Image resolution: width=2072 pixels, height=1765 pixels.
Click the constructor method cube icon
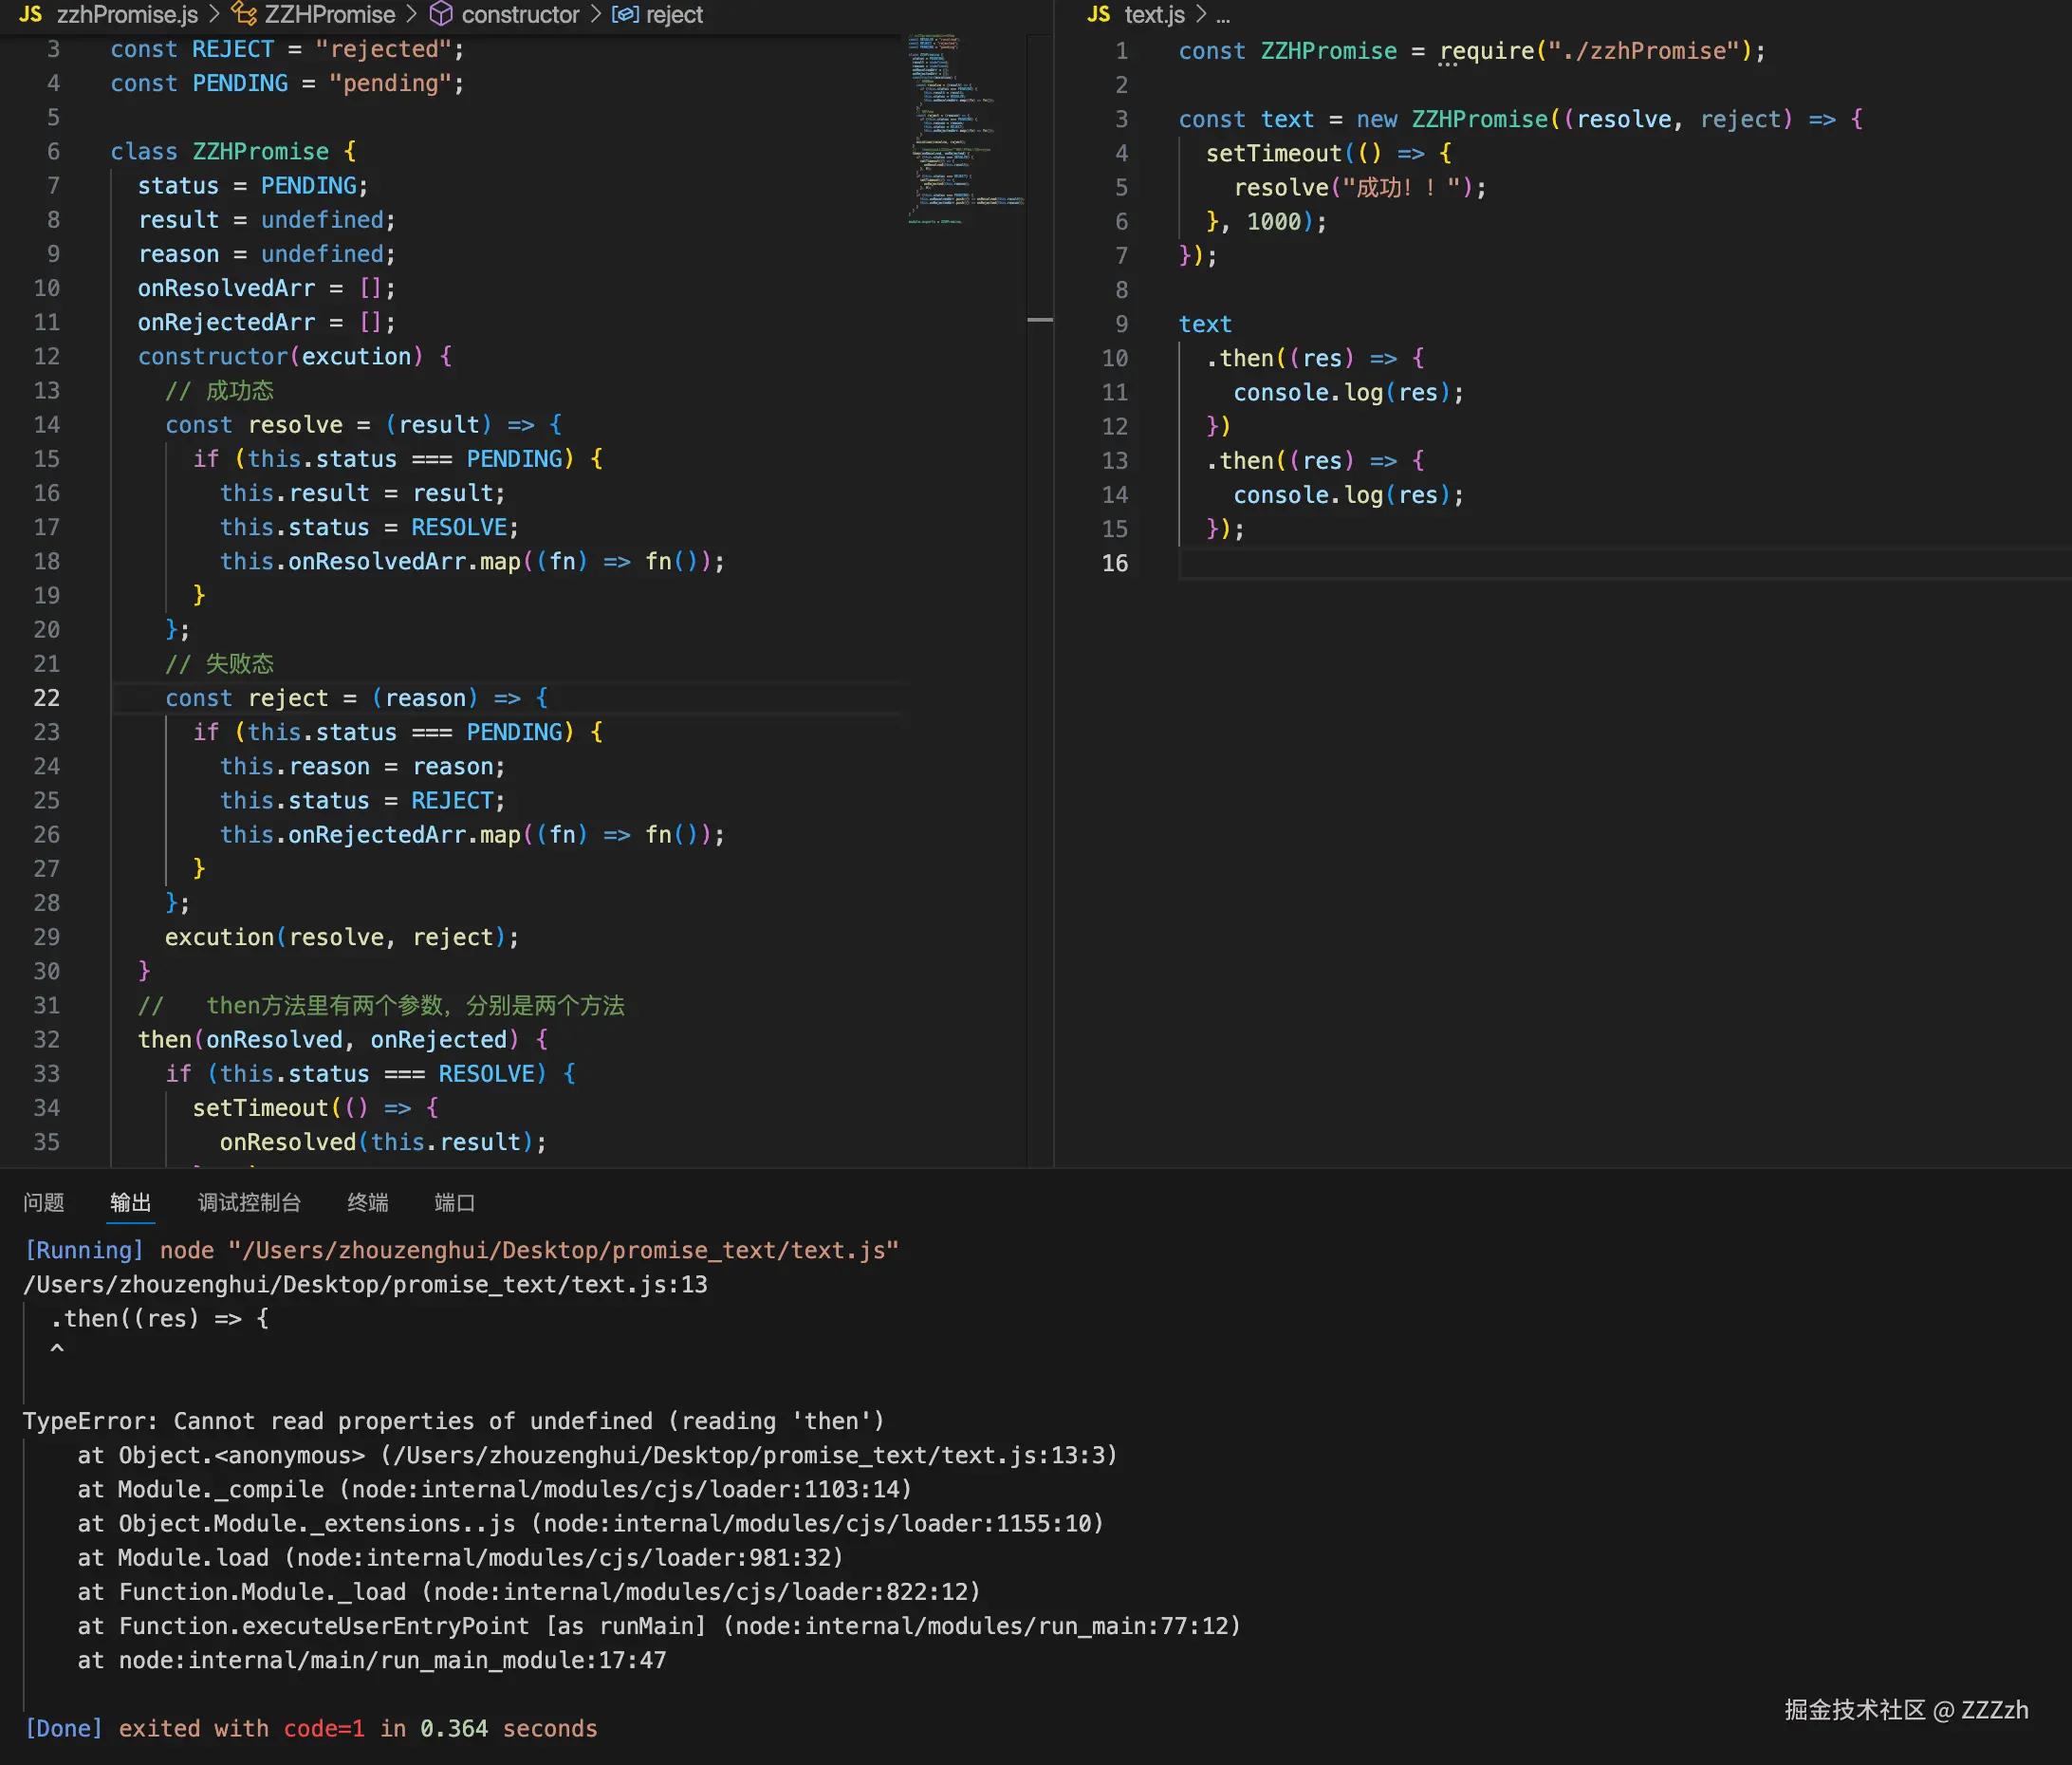point(441,14)
